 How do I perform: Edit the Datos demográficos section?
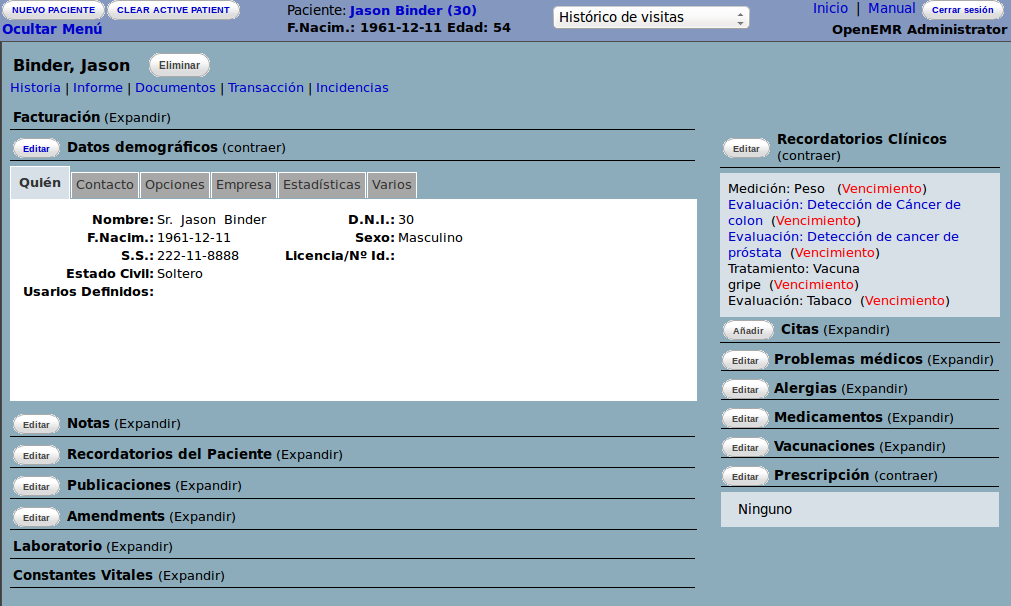click(x=36, y=148)
